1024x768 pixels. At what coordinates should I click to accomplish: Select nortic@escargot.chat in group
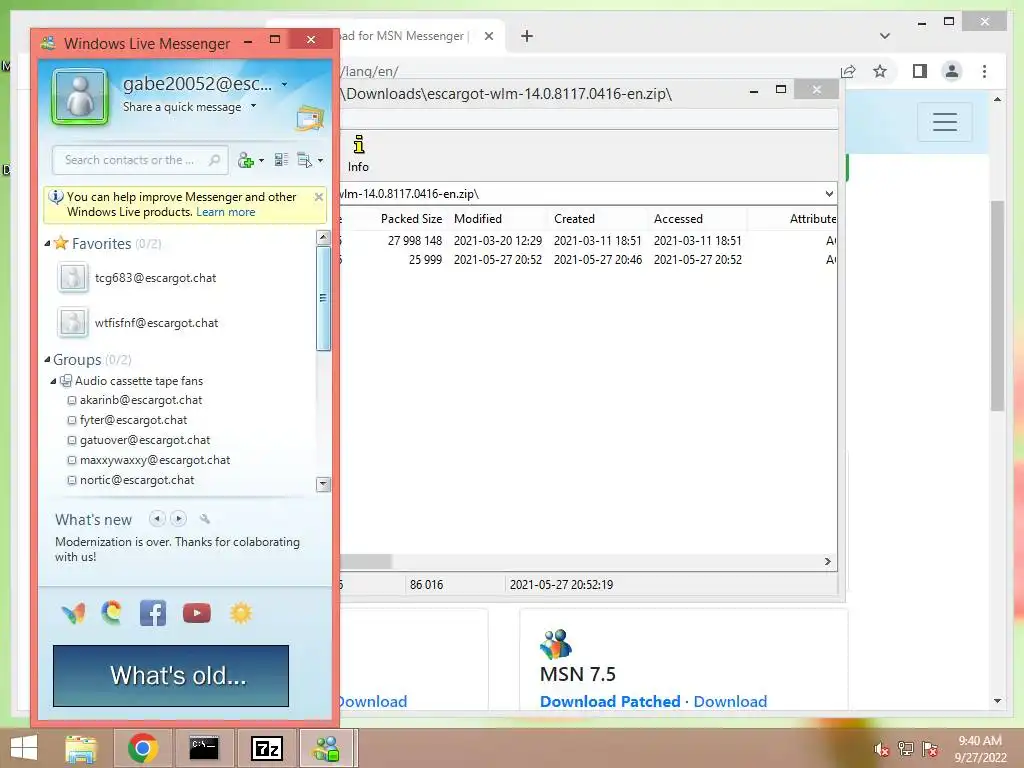pyautogui.click(x=137, y=480)
